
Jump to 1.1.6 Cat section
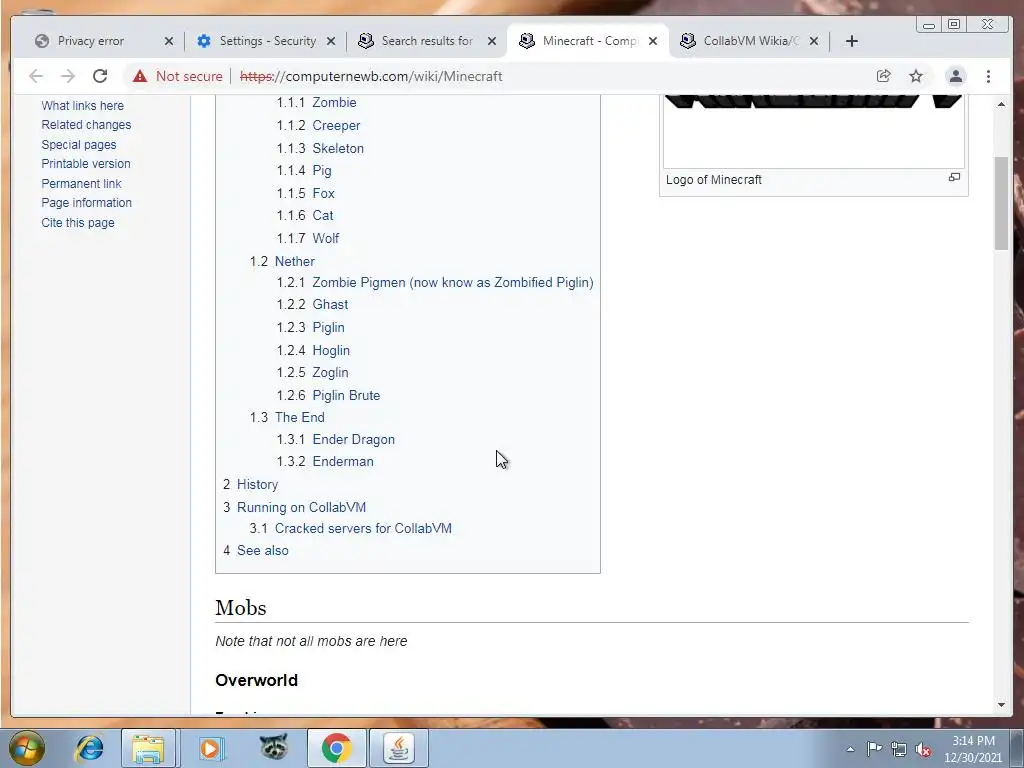coord(305,216)
